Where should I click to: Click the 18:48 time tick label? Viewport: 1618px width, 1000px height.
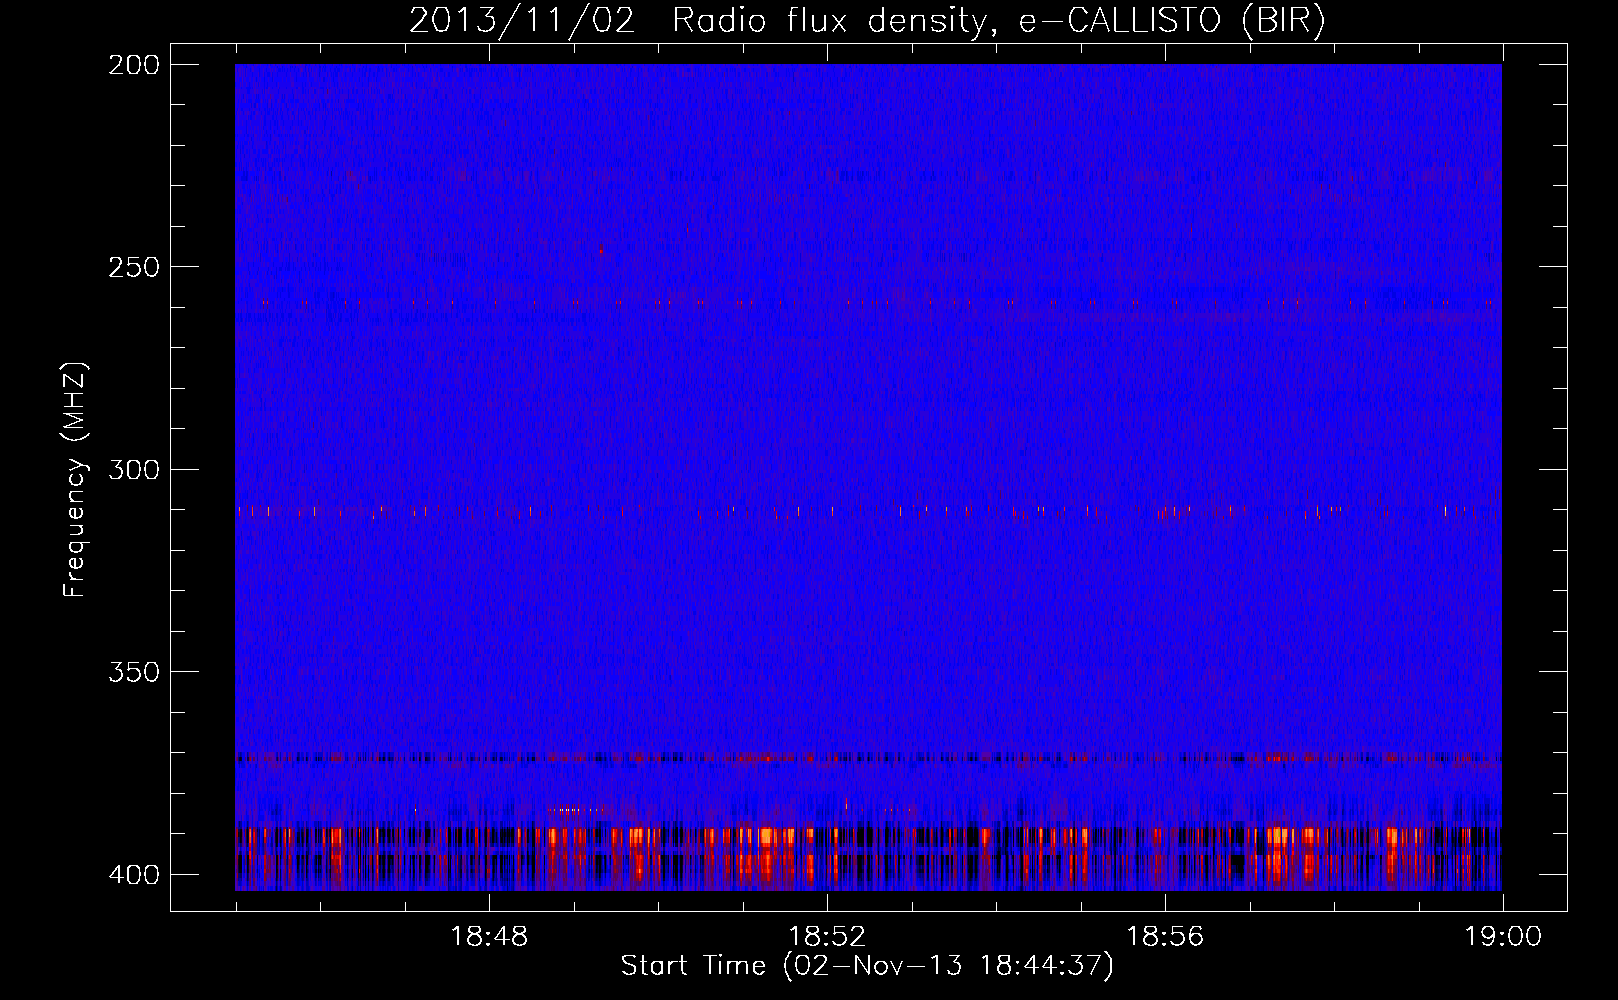(x=489, y=937)
